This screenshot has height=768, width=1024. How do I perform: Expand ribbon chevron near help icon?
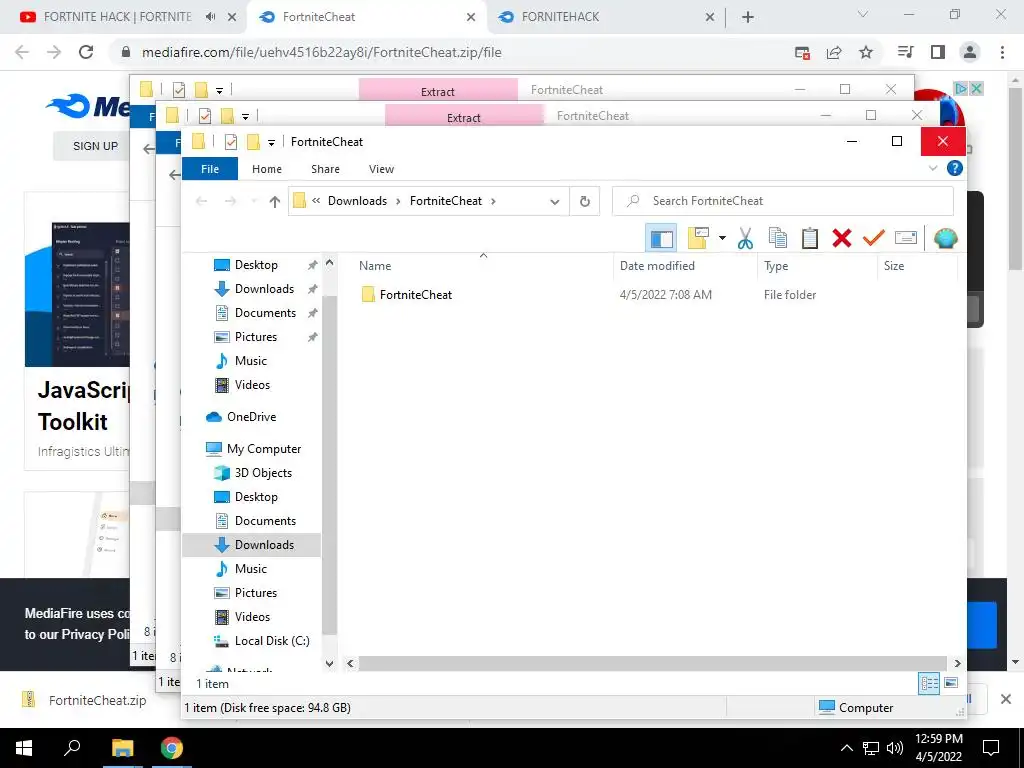tap(933, 168)
